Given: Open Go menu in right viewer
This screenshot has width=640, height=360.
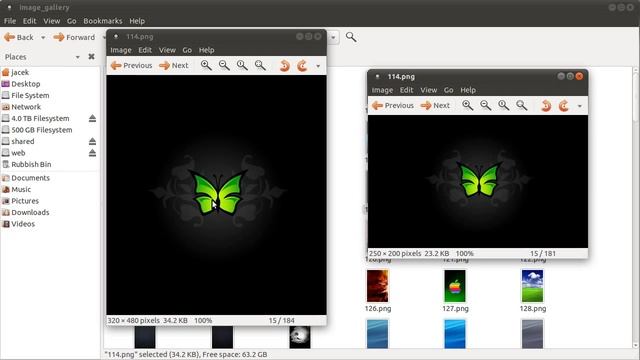Looking at the screenshot, I should [449, 90].
